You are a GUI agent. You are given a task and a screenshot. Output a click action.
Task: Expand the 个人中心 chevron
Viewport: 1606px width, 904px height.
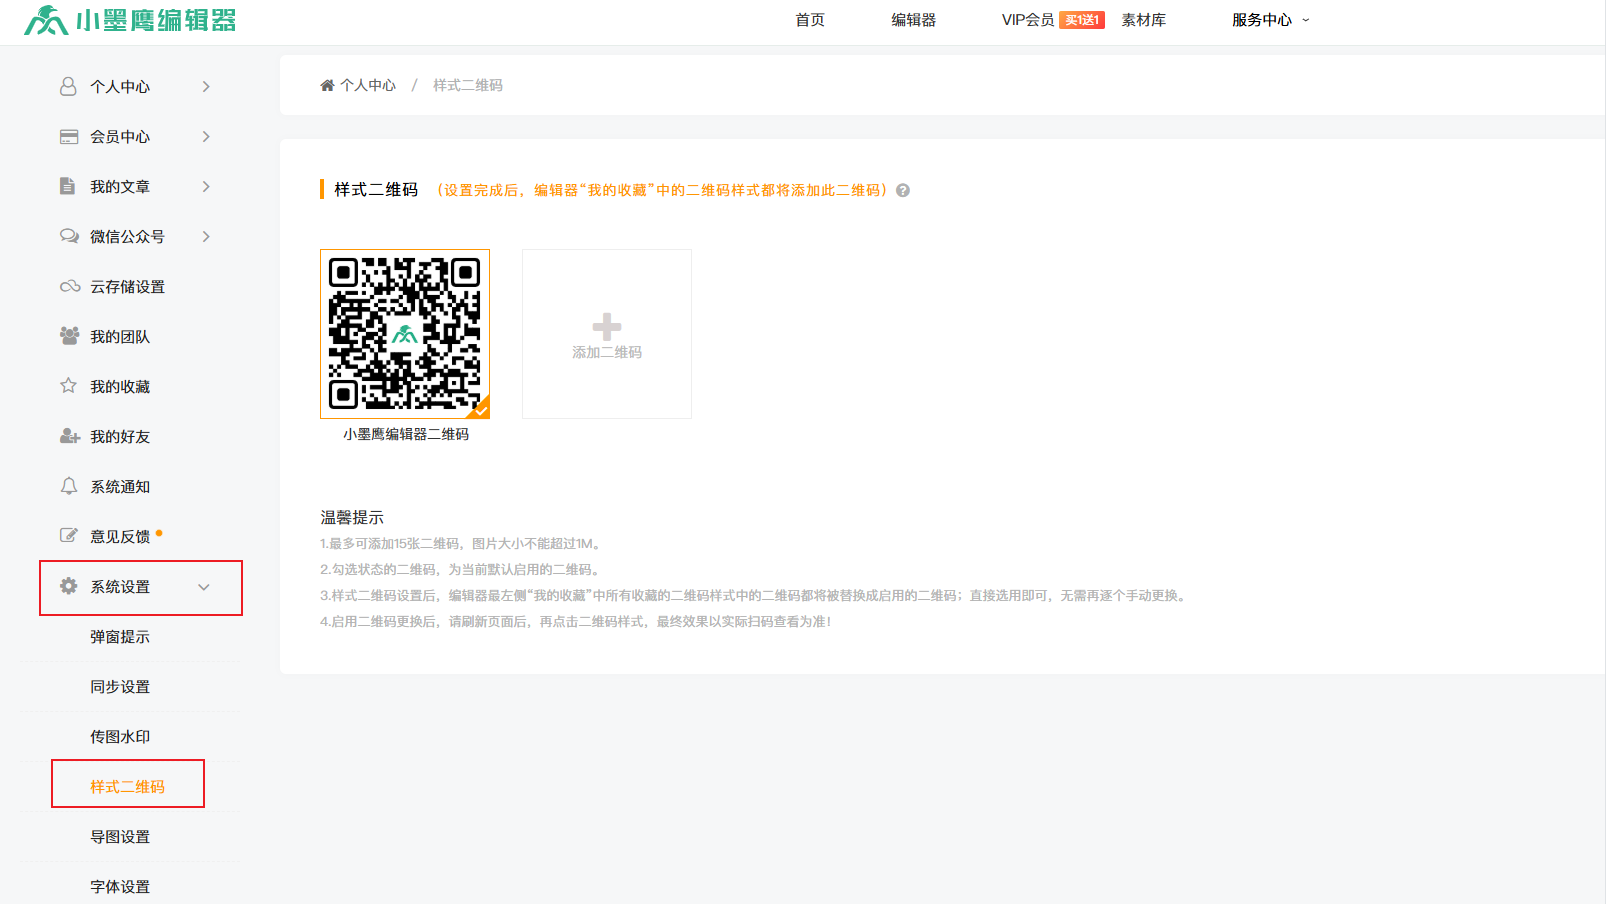(206, 87)
